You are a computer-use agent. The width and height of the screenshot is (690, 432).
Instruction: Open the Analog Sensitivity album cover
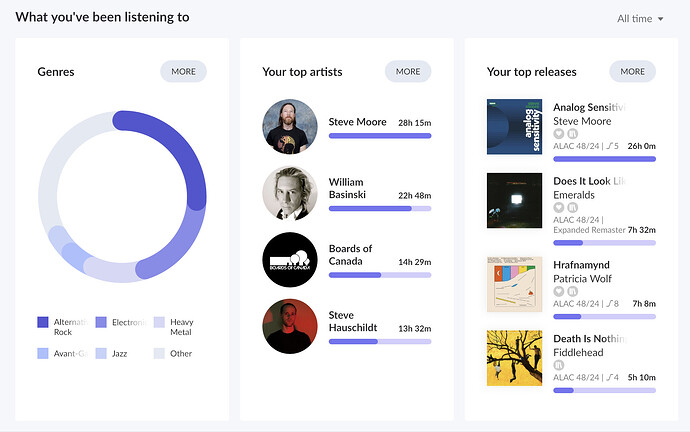(514, 127)
